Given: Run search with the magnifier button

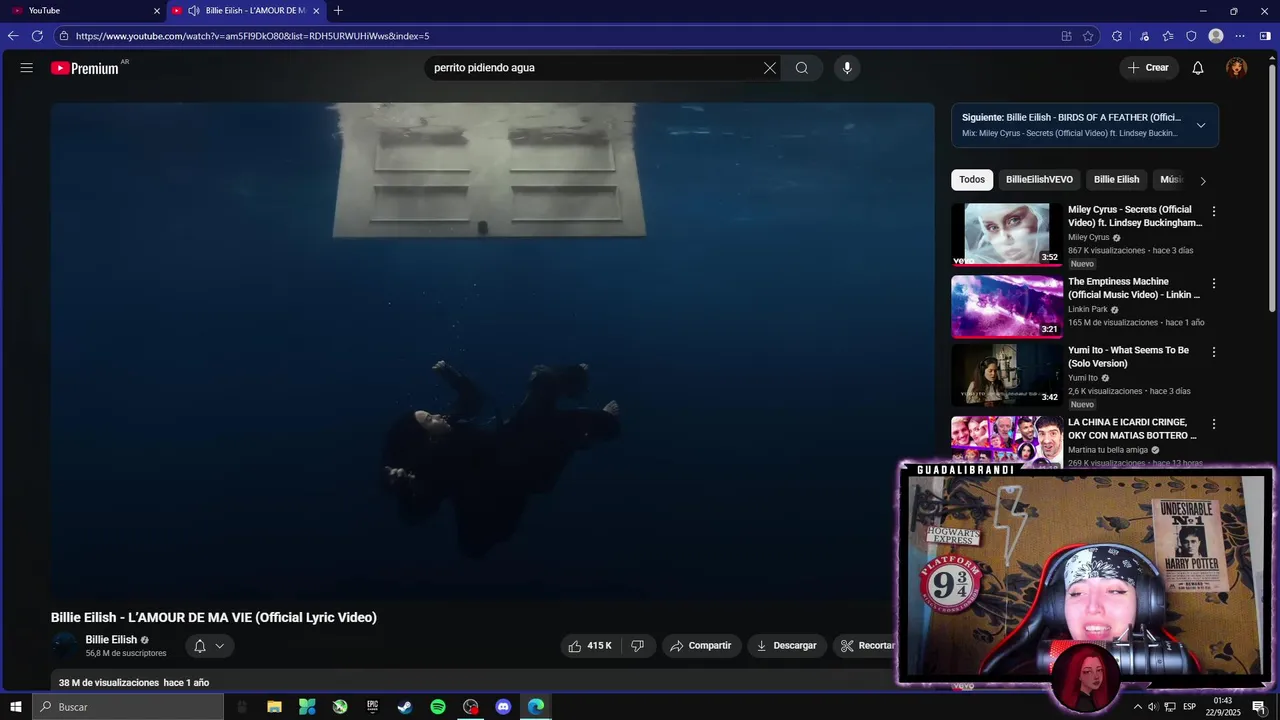Looking at the screenshot, I should point(802,68).
